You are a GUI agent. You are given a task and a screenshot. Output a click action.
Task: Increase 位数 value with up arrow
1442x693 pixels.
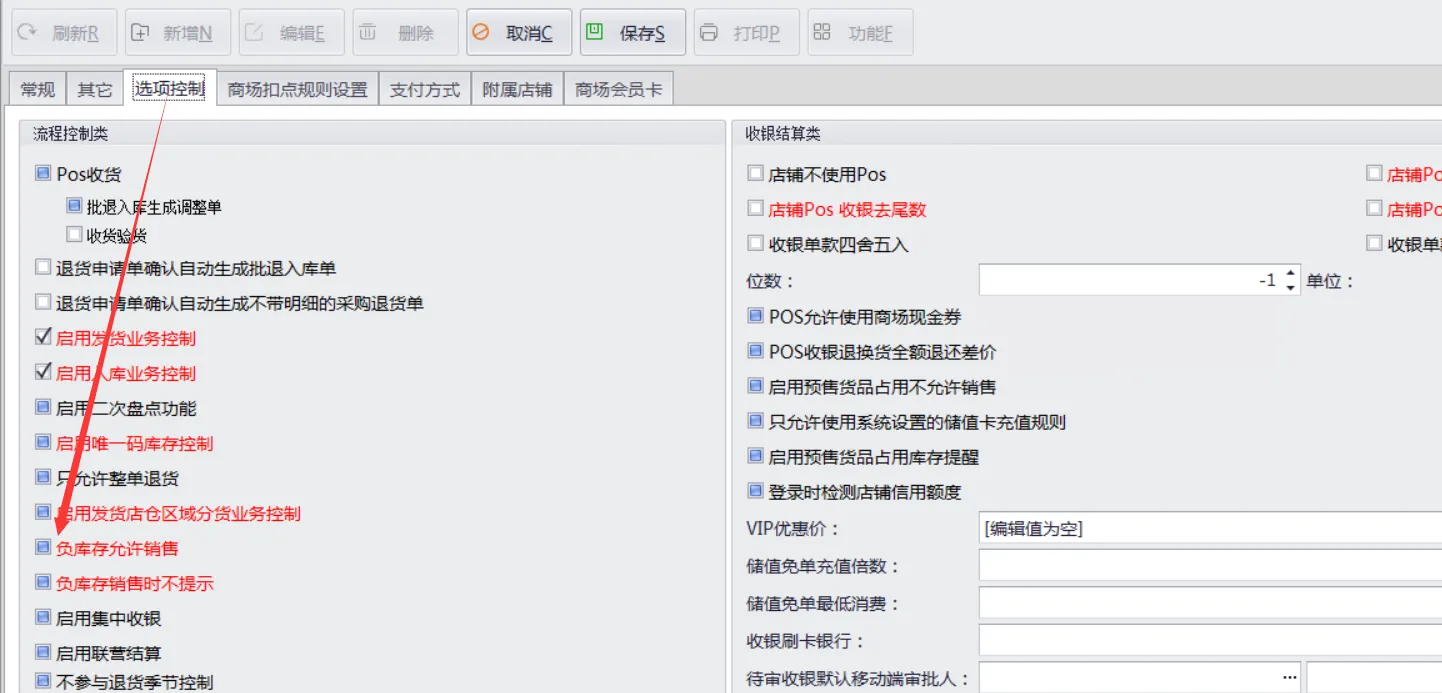pos(1291,273)
